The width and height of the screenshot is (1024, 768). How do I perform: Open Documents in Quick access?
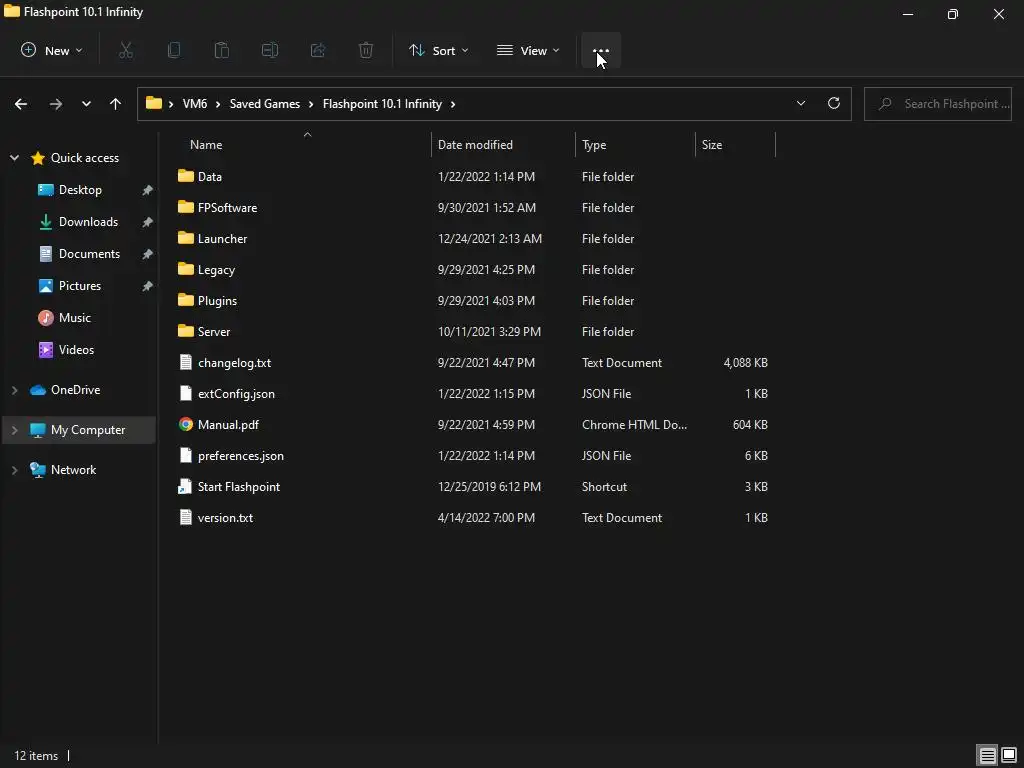[x=89, y=254]
